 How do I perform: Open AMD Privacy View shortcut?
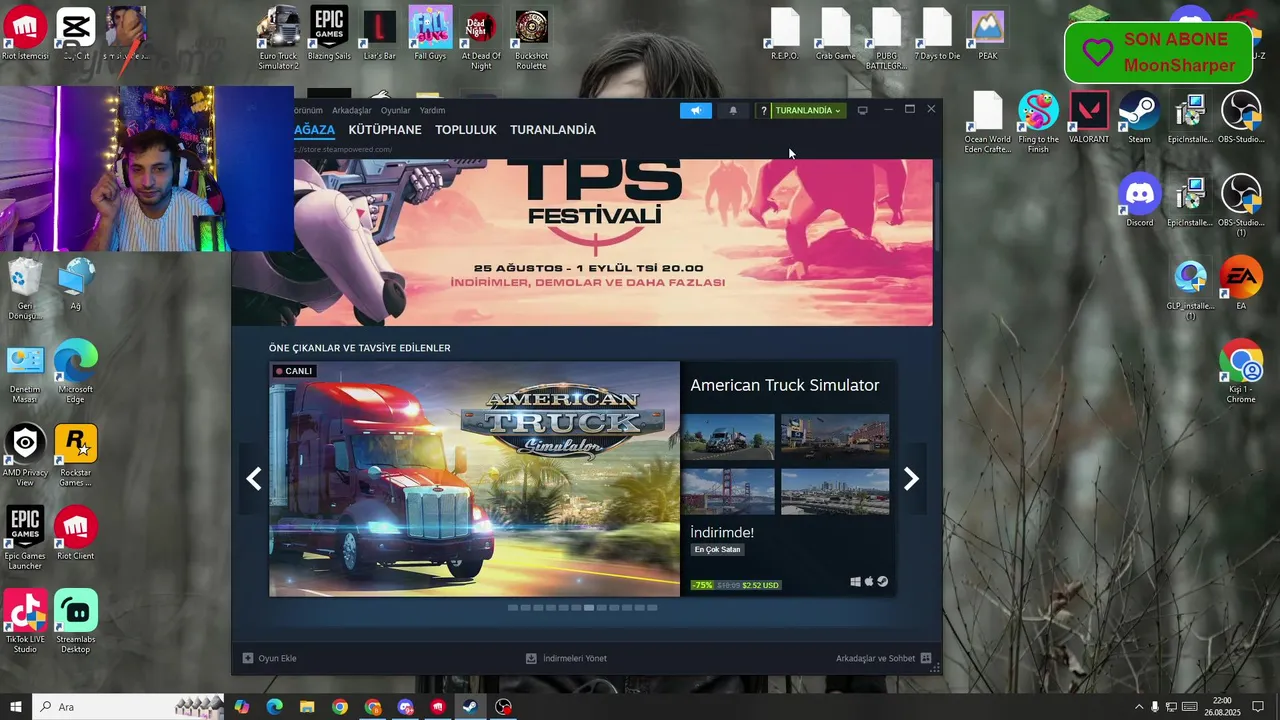pyautogui.click(x=25, y=455)
